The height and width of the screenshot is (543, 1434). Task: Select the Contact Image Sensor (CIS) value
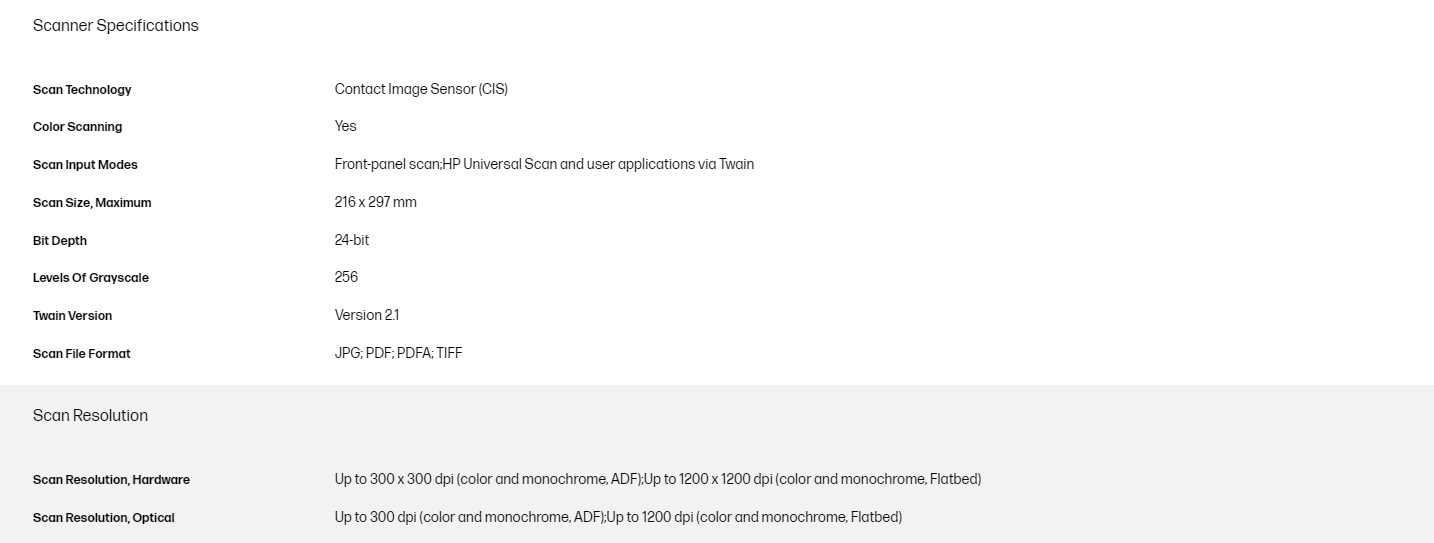421,89
